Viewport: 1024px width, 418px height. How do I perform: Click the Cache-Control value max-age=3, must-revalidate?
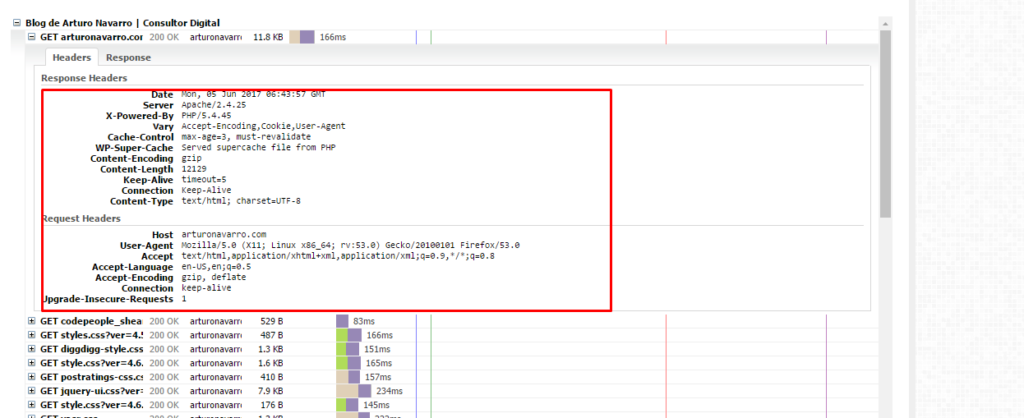click(x=246, y=137)
